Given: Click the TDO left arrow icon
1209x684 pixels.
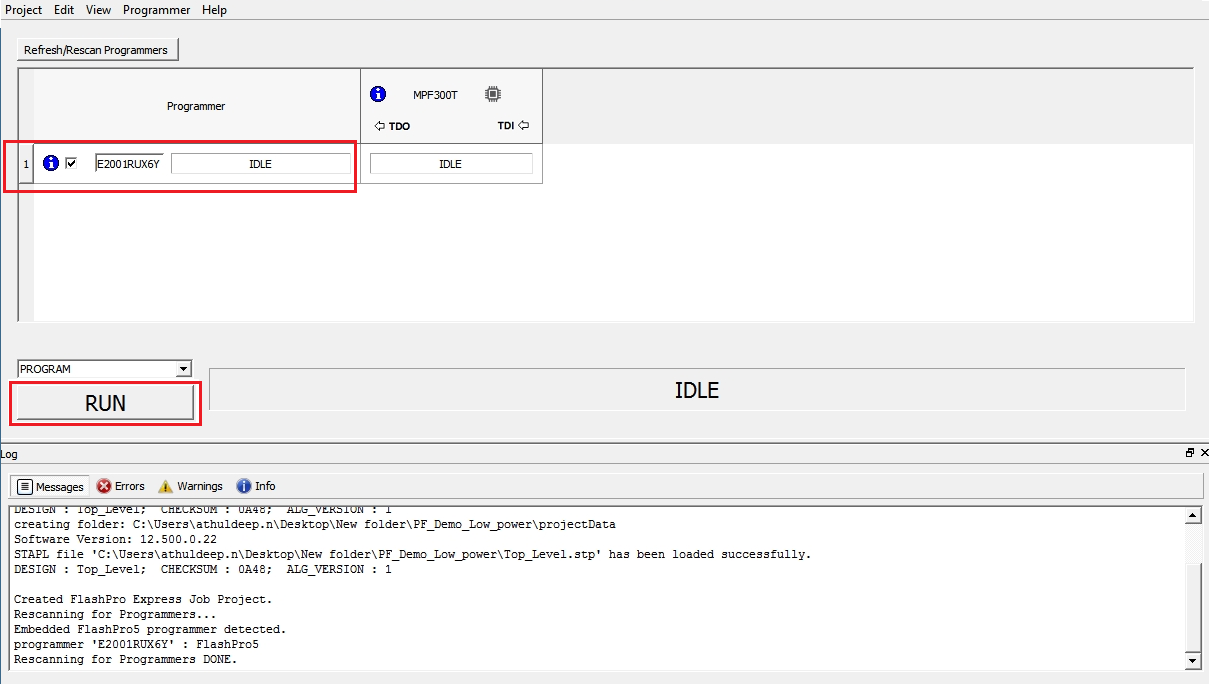Looking at the screenshot, I should (x=380, y=126).
